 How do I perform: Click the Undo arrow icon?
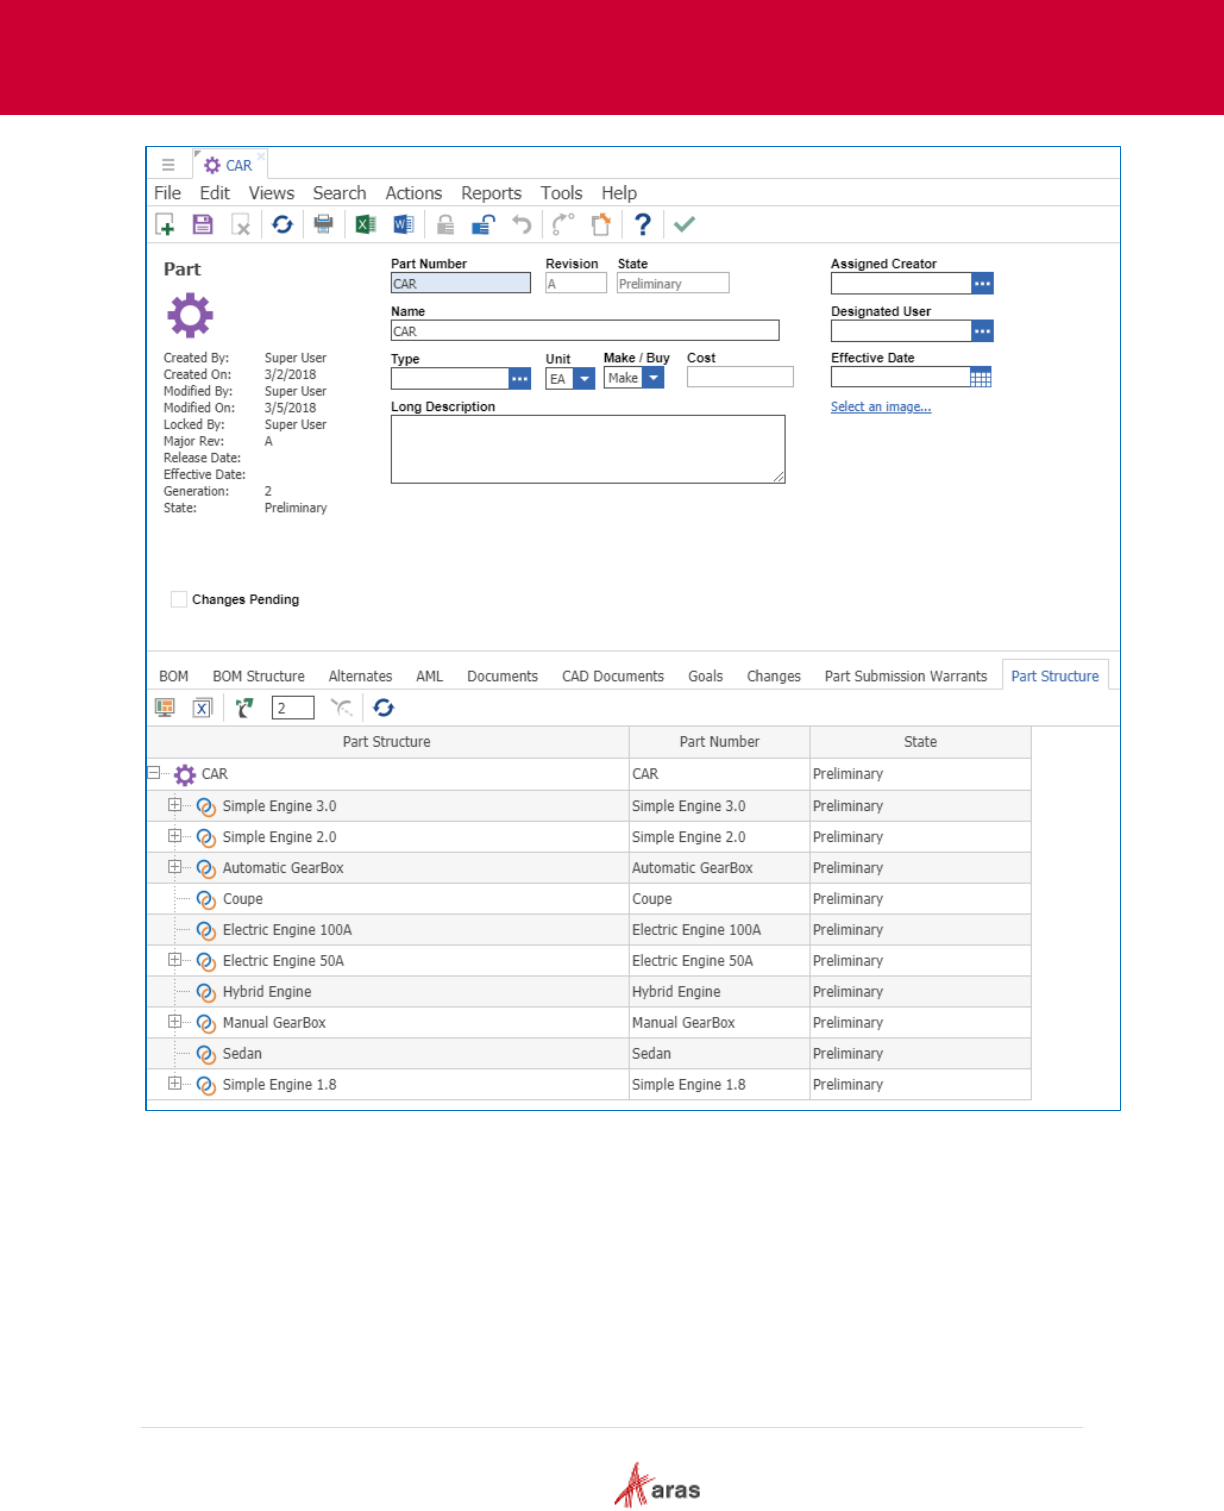(x=522, y=225)
